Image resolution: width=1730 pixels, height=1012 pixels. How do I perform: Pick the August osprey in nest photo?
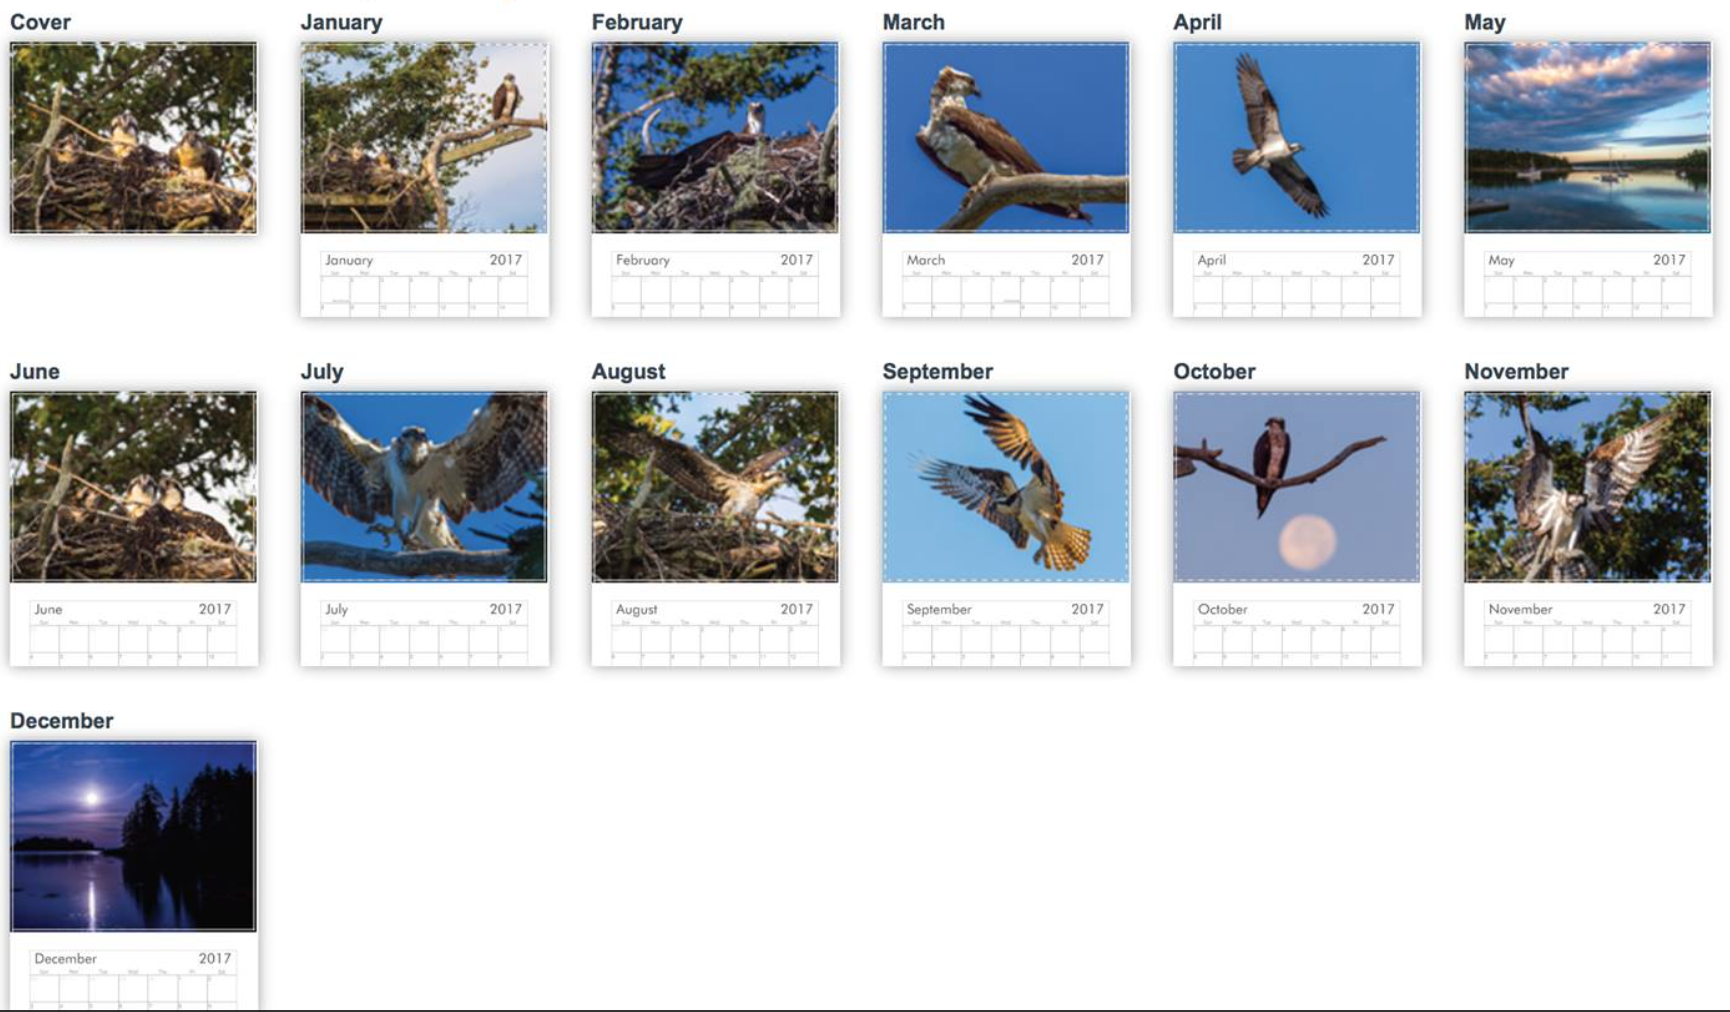[x=715, y=487]
